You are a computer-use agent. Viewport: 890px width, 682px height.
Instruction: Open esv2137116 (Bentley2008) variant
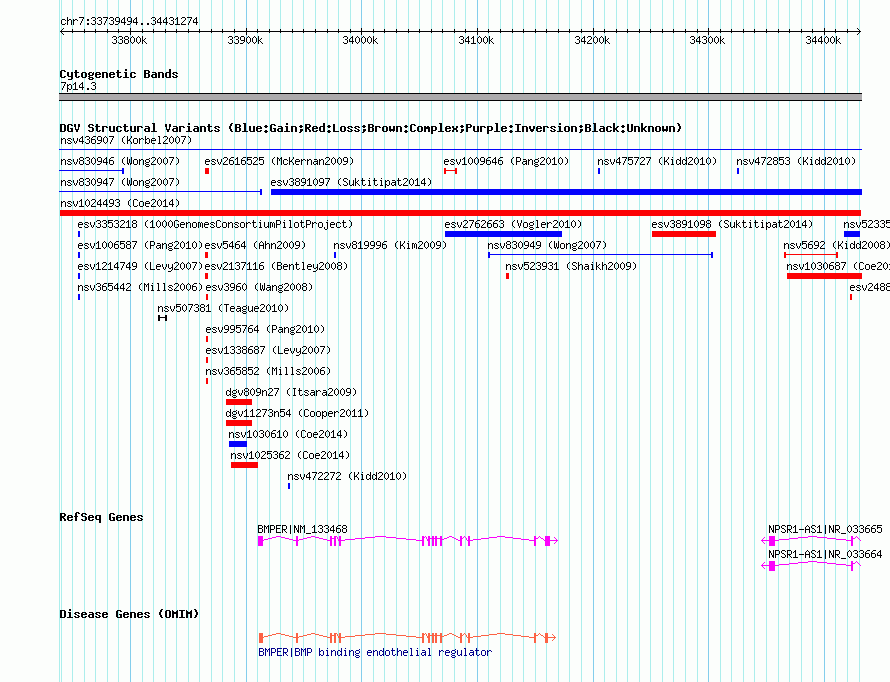276,266
